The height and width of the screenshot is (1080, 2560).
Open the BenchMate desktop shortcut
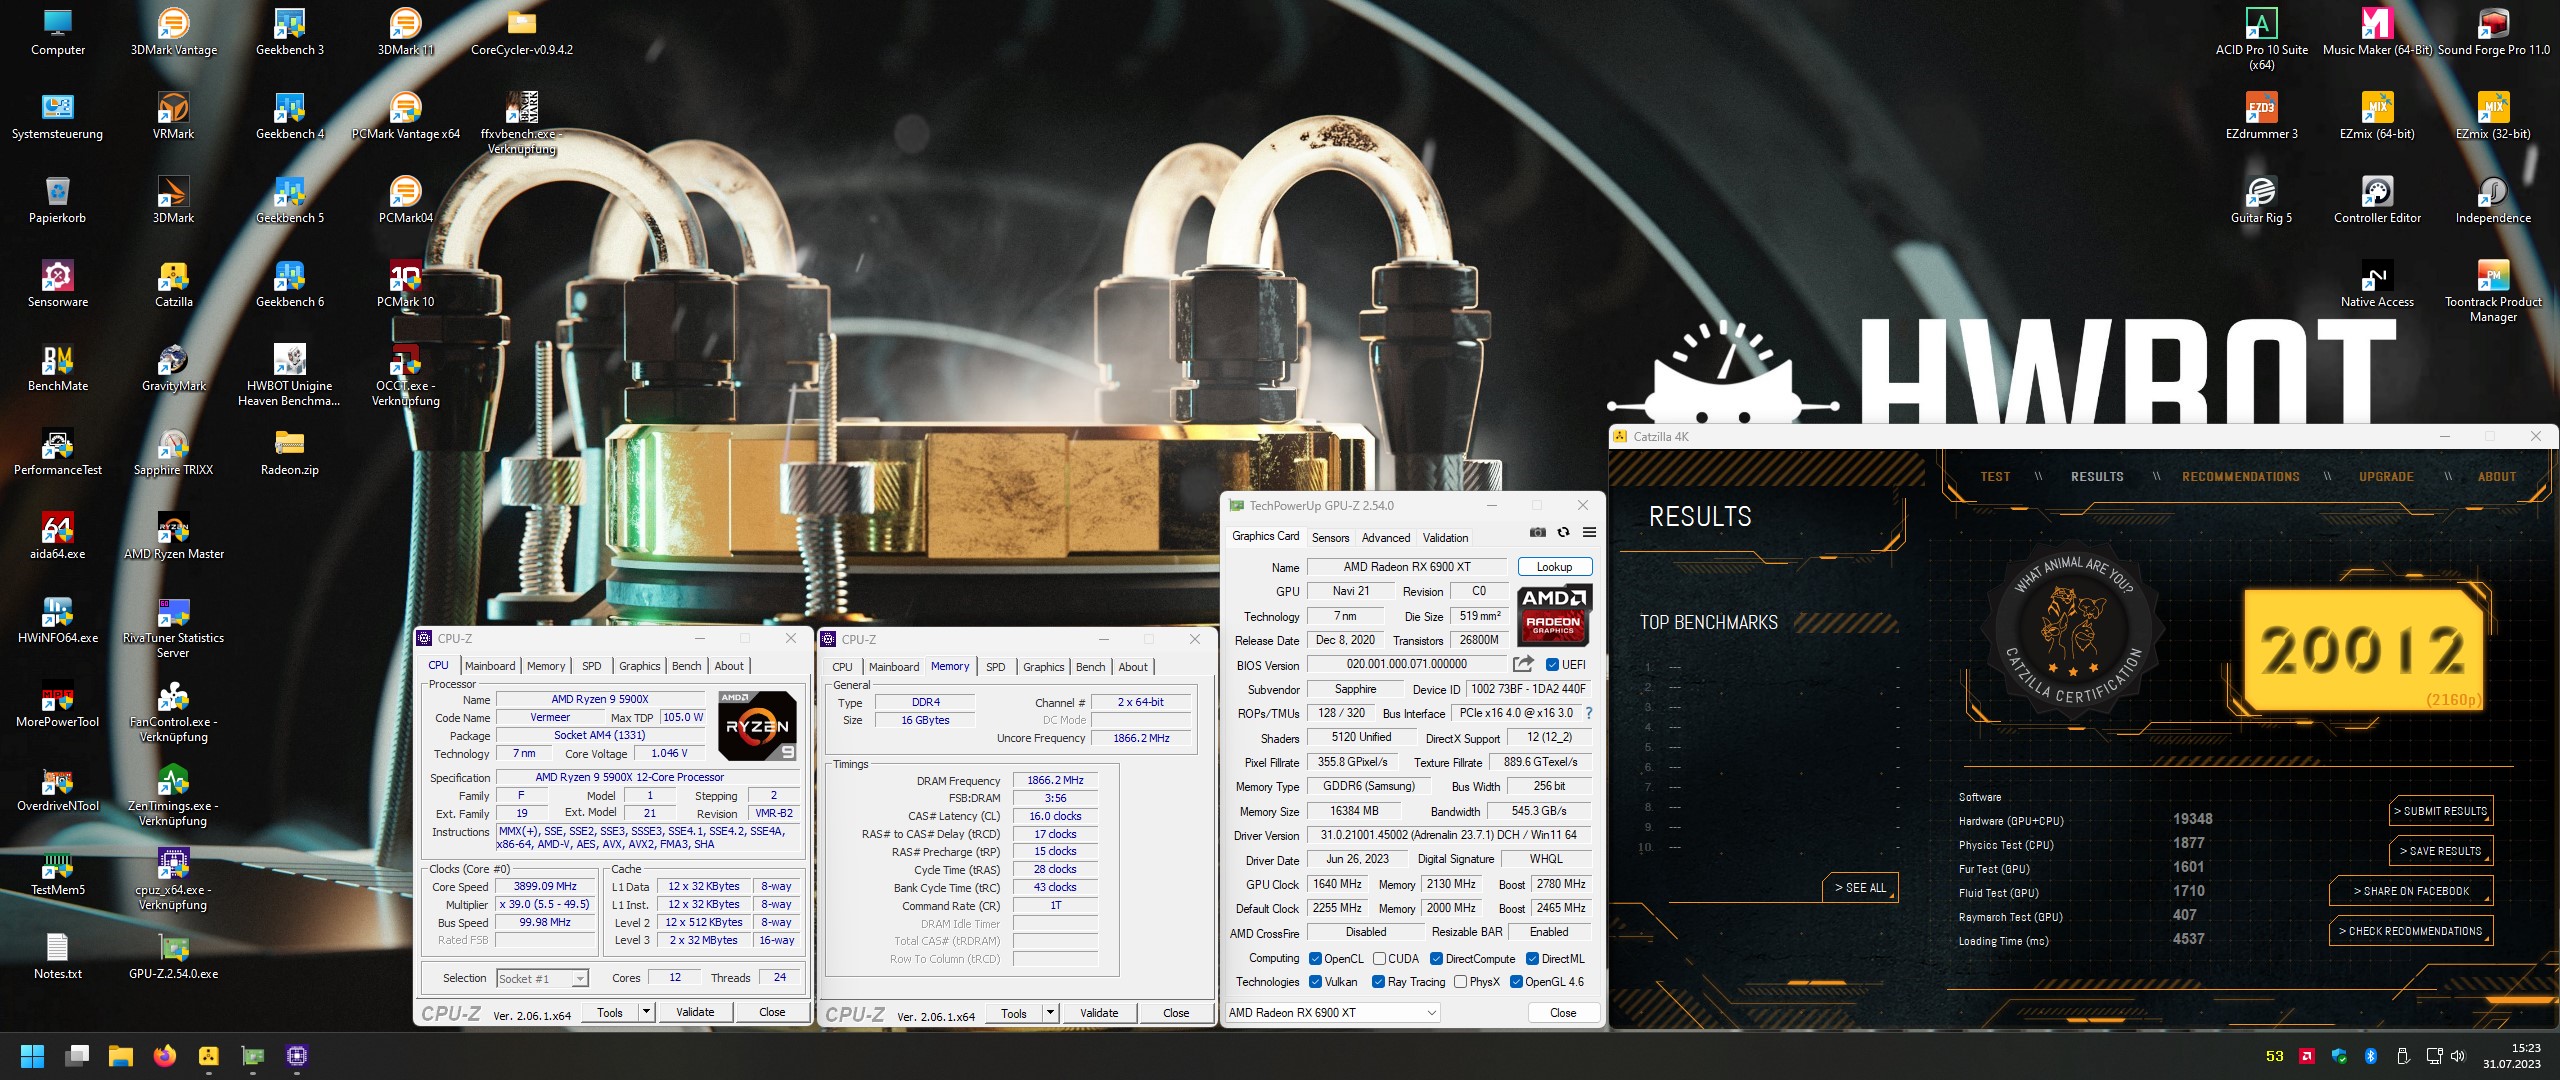tap(58, 368)
